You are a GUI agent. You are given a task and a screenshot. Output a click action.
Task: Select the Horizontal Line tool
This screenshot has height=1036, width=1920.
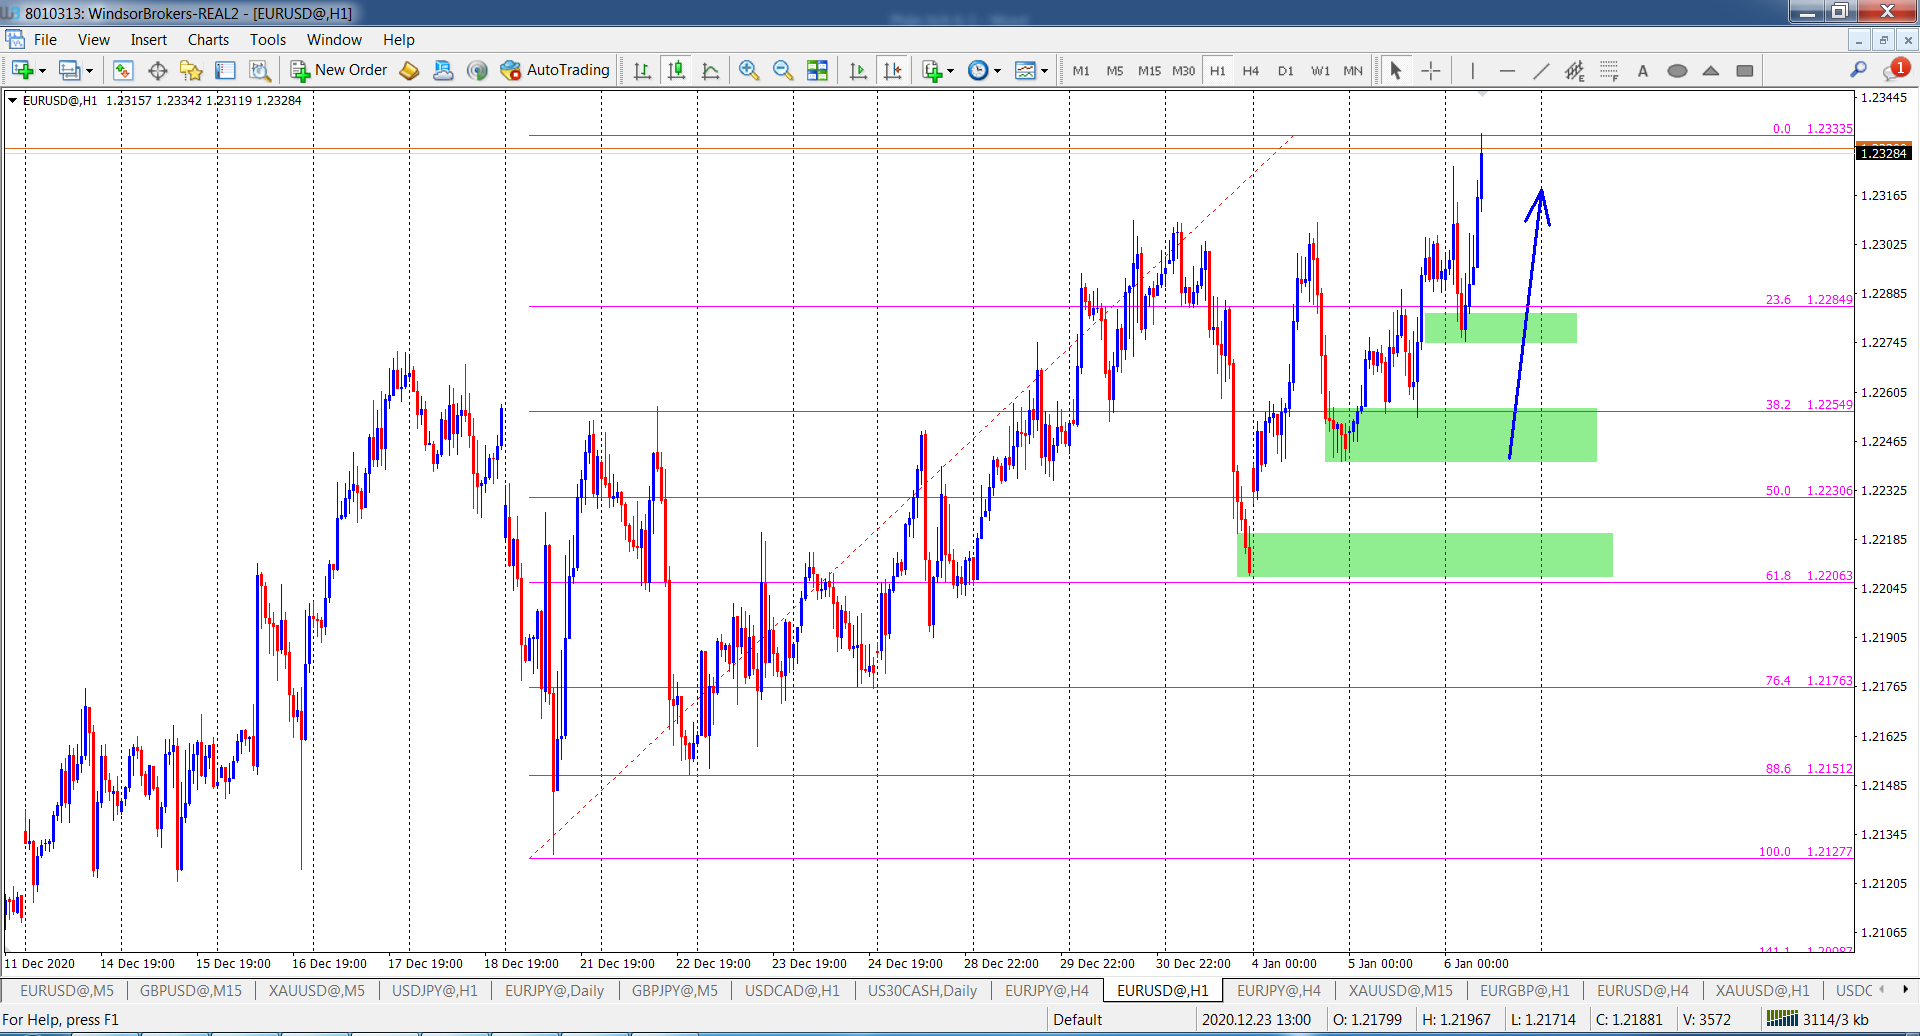(1507, 70)
